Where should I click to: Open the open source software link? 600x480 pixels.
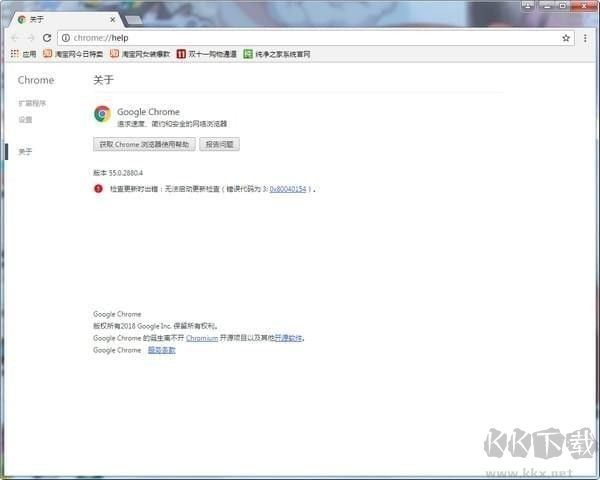click(x=289, y=338)
